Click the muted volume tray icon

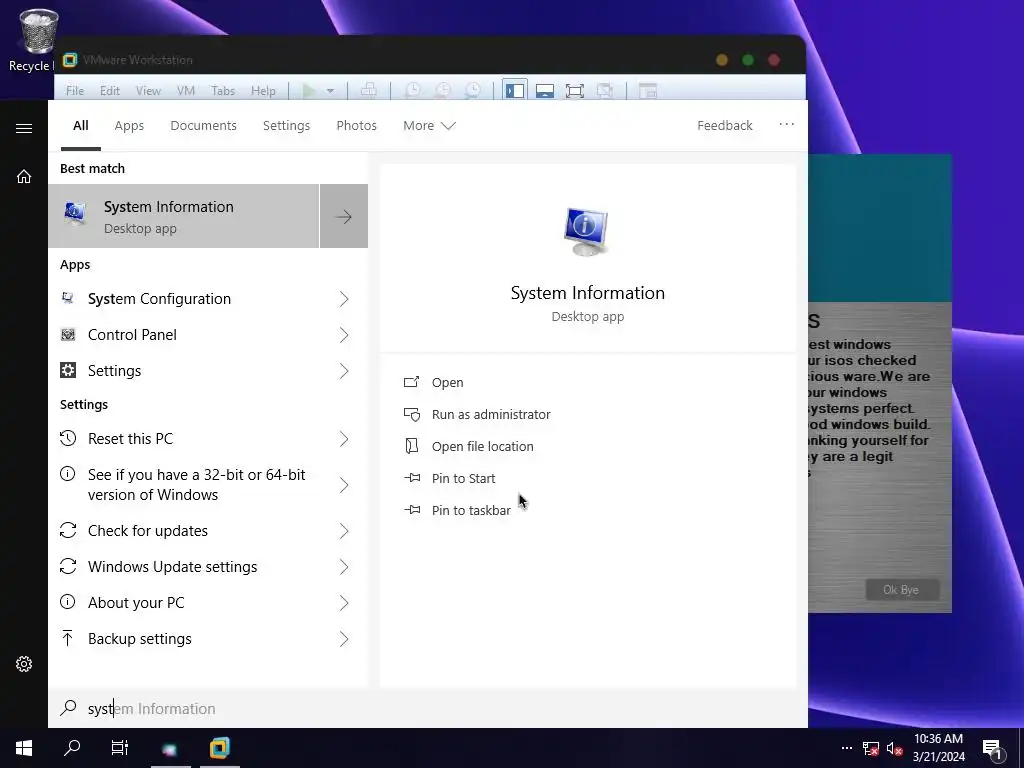pyautogui.click(x=895, y=748)
